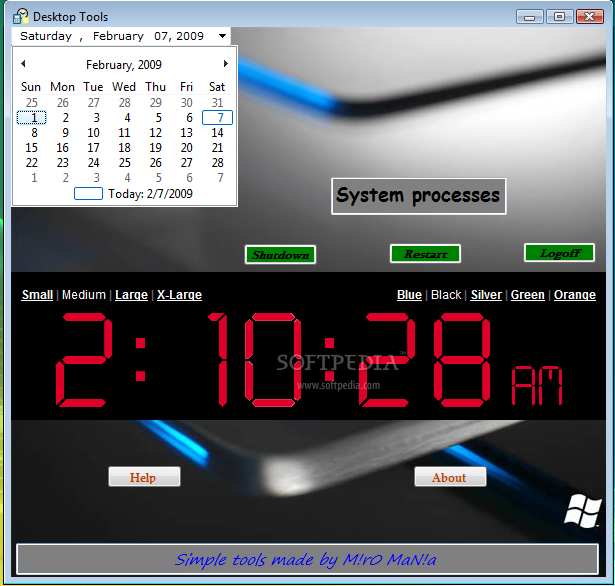Set clock size to Medium

[84, 295]
